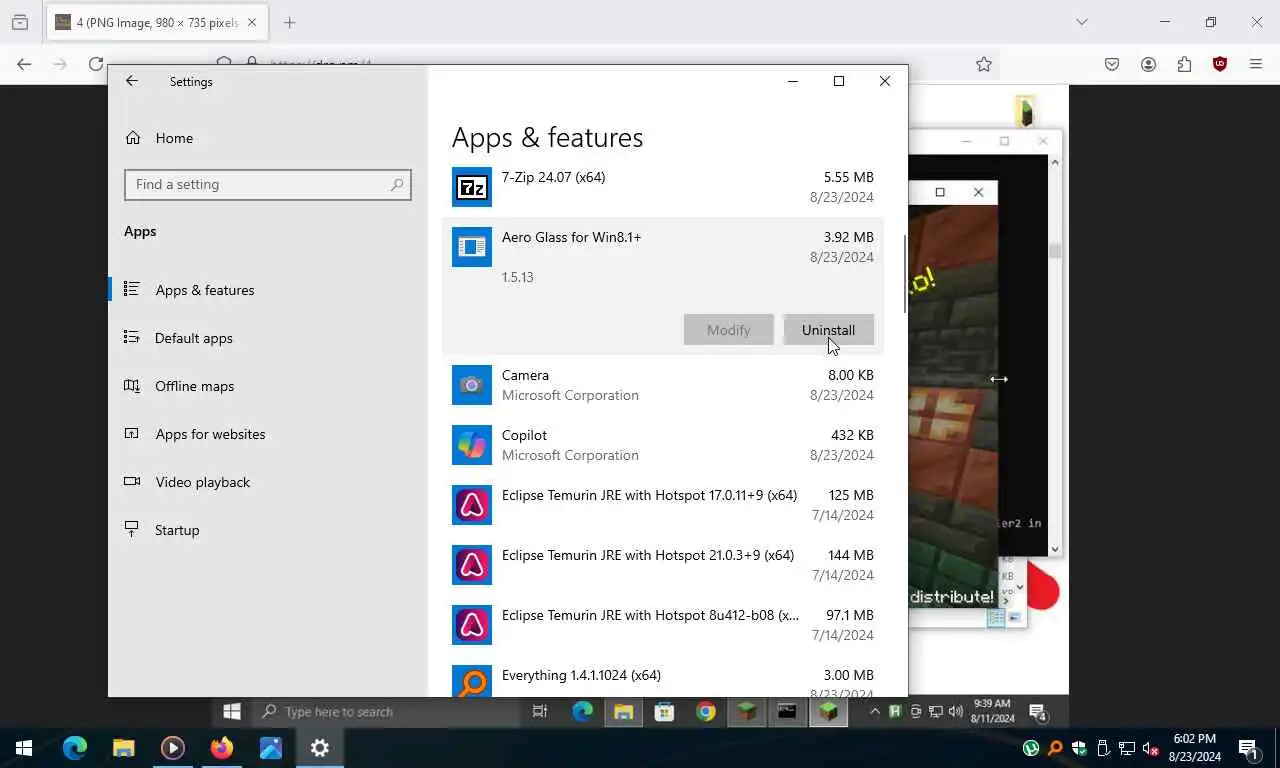
Task: Open Firefox application menu
Action: click(1256, 64)
